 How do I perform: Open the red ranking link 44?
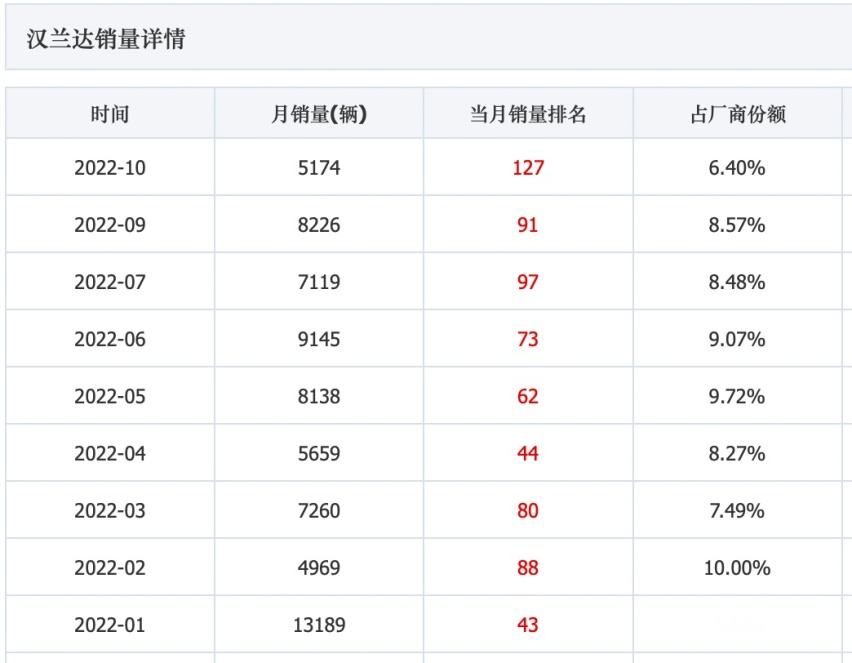528,453
